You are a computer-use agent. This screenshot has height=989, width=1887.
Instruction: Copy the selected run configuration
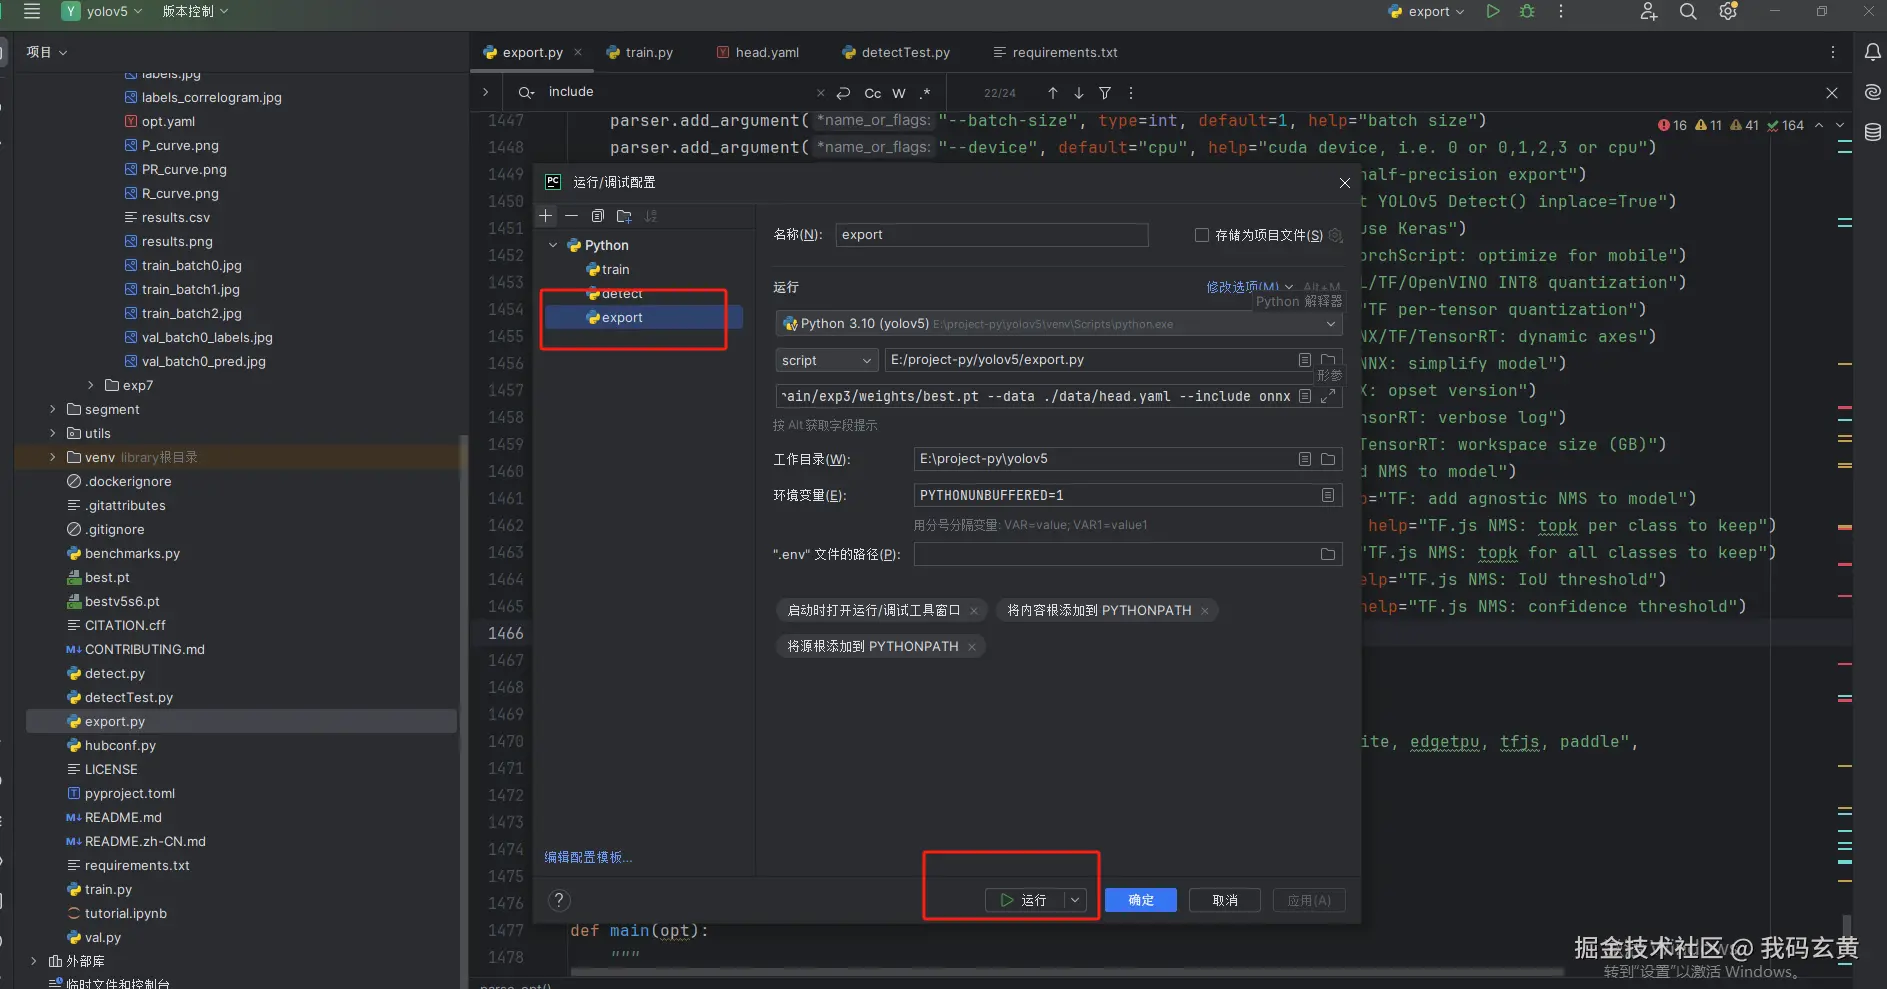598,216
